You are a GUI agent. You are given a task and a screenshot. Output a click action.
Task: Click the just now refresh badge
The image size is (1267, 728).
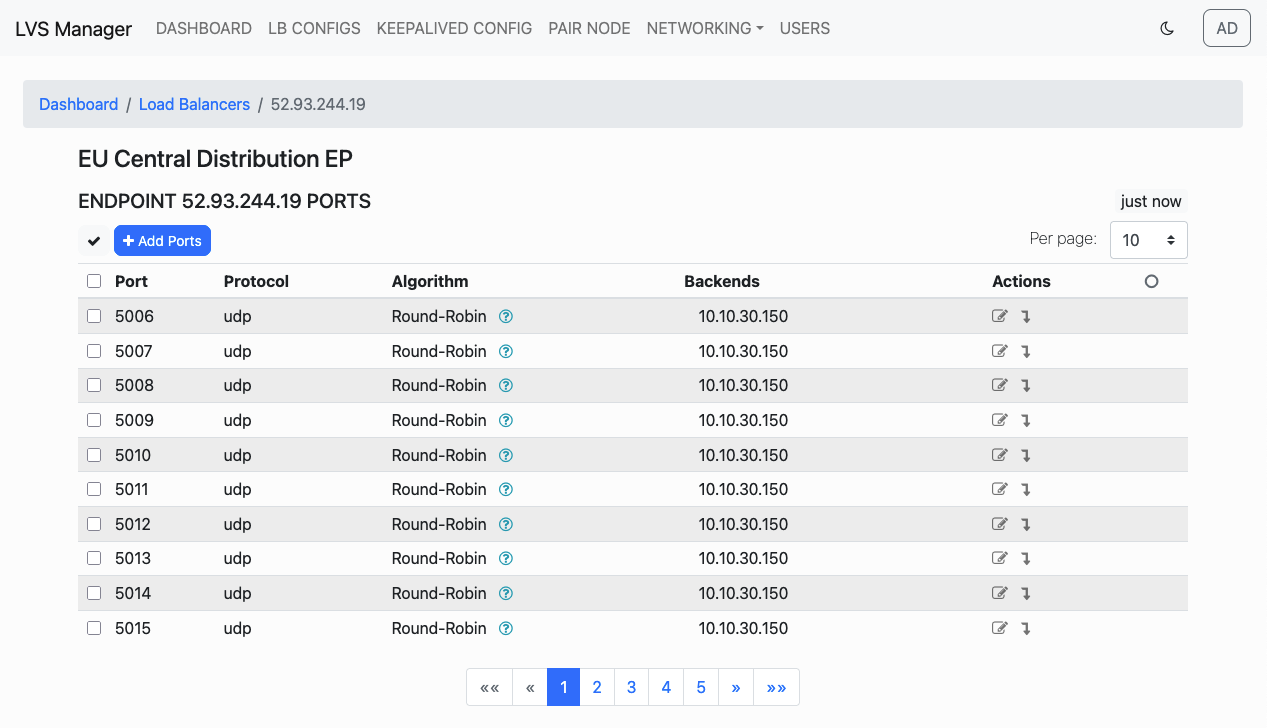coord(1151,201)
